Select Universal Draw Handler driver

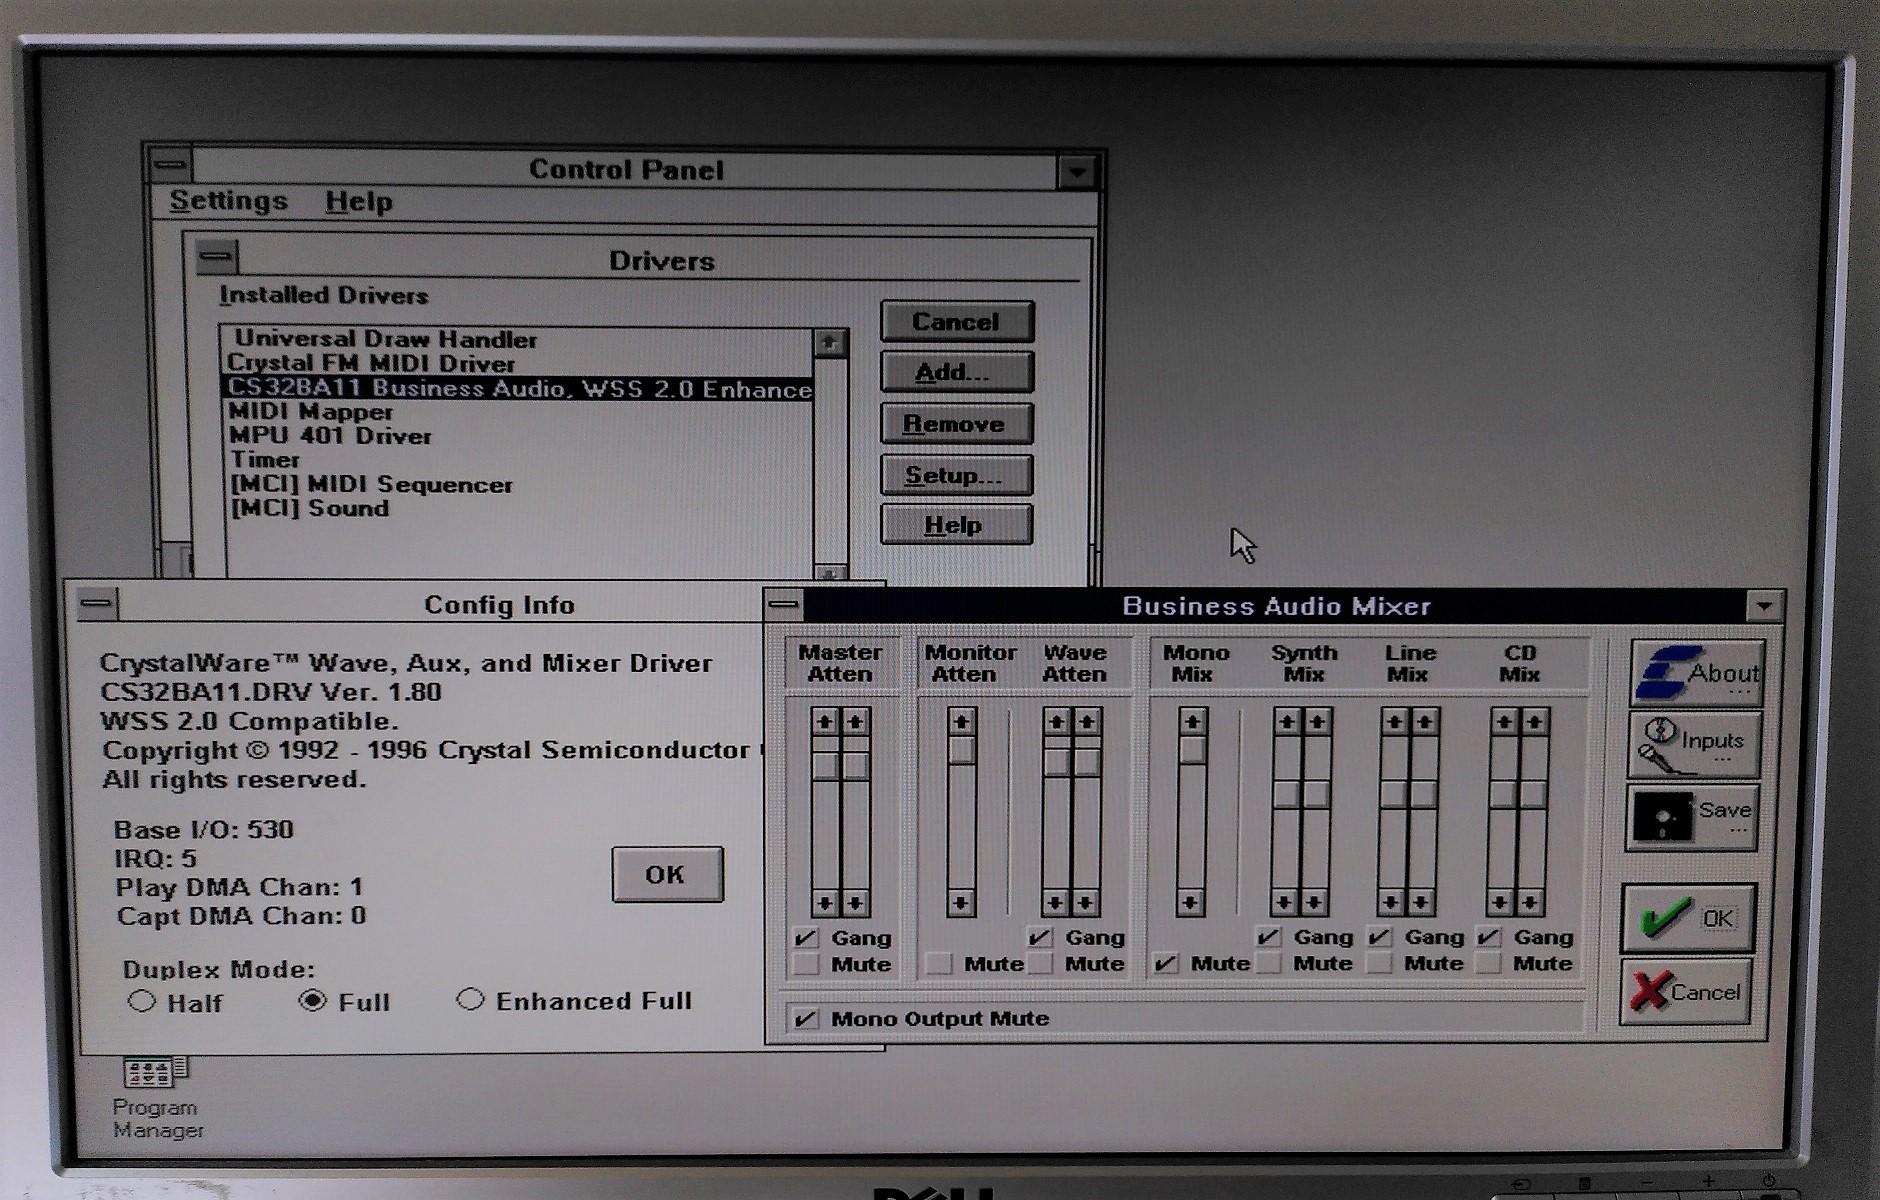point(518,339)
